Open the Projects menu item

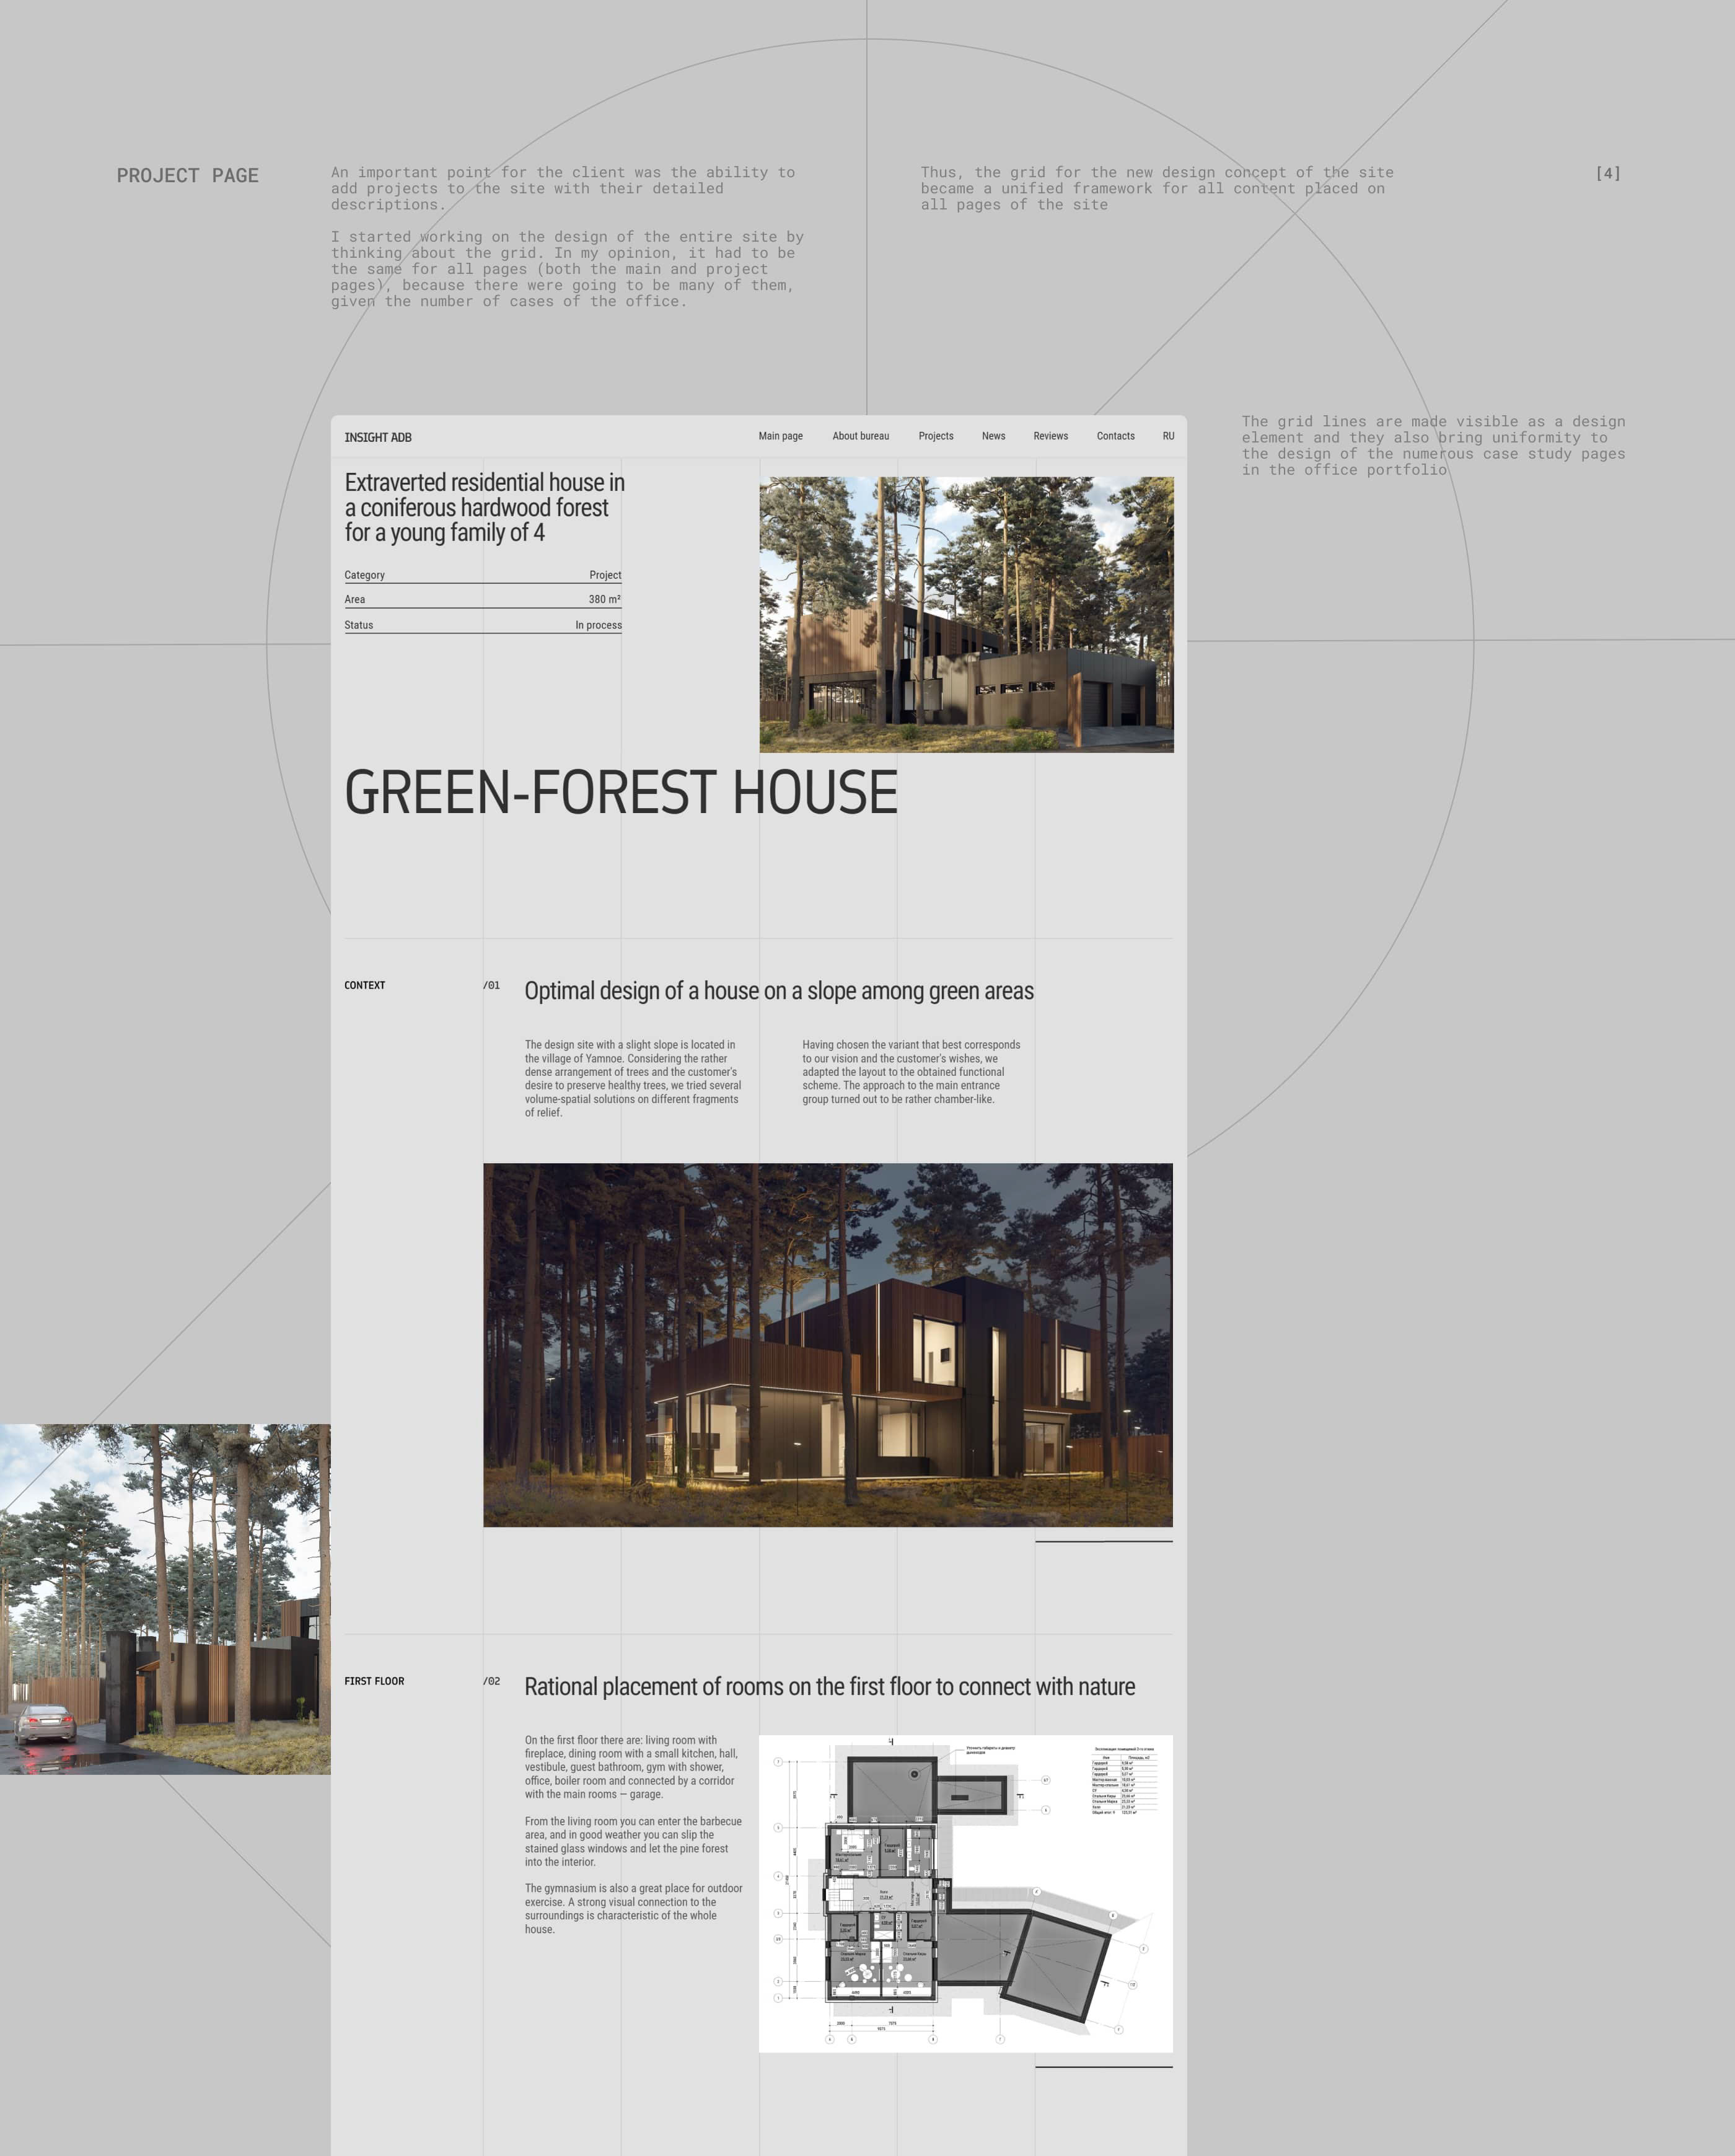(935, 436)
